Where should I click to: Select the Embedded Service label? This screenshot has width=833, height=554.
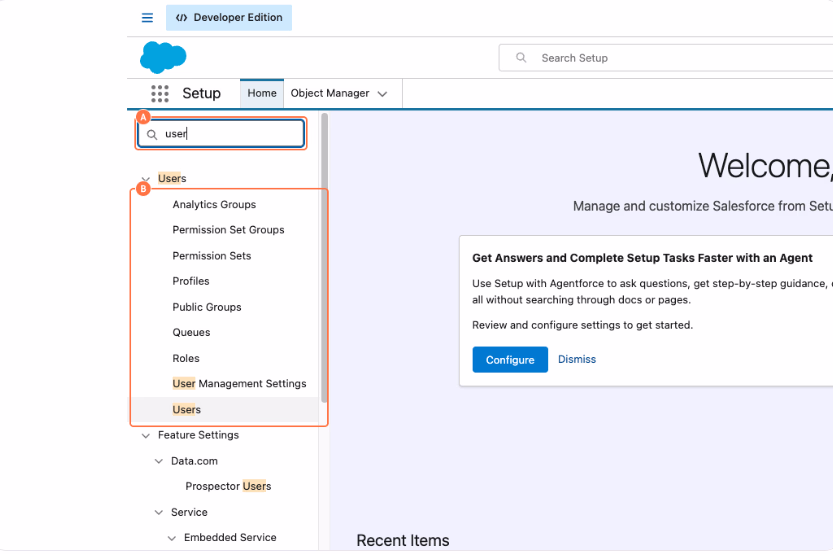coord(230,538)
